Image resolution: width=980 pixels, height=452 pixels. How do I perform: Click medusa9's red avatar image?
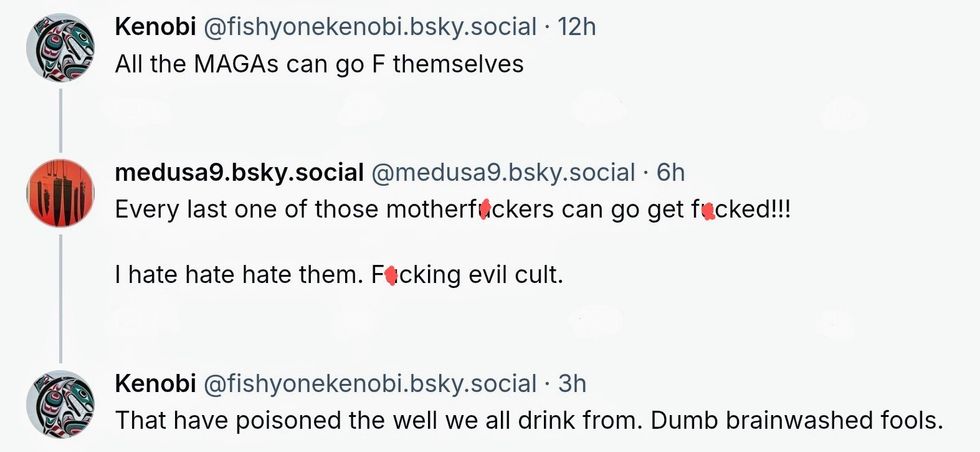[x=59, y=193]
